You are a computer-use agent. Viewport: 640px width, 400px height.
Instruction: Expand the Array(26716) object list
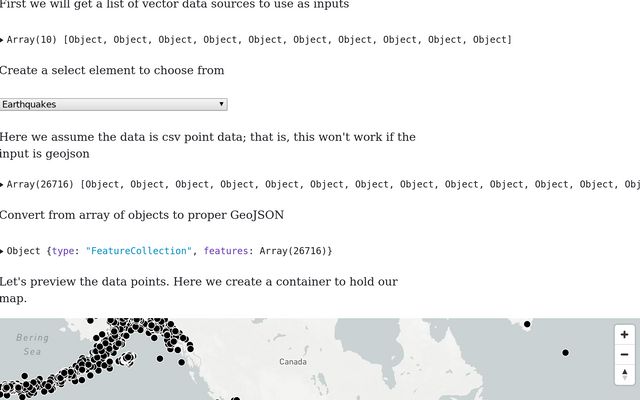click(x=3, y=184)
